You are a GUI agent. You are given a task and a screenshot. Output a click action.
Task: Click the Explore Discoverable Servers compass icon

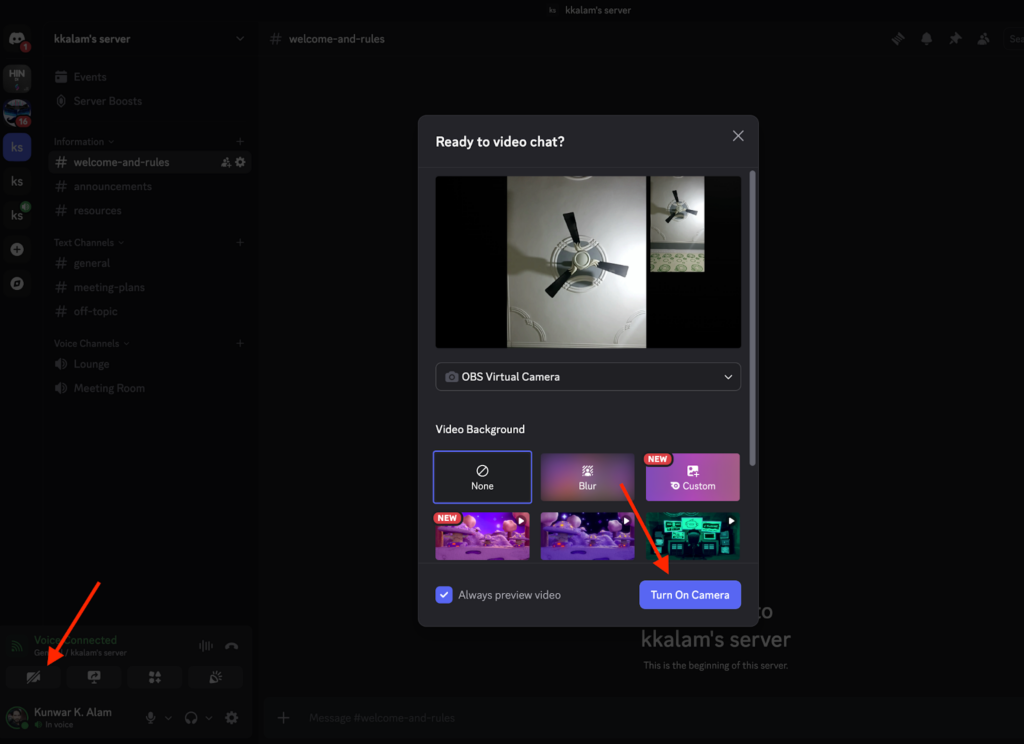click(17, 283)
